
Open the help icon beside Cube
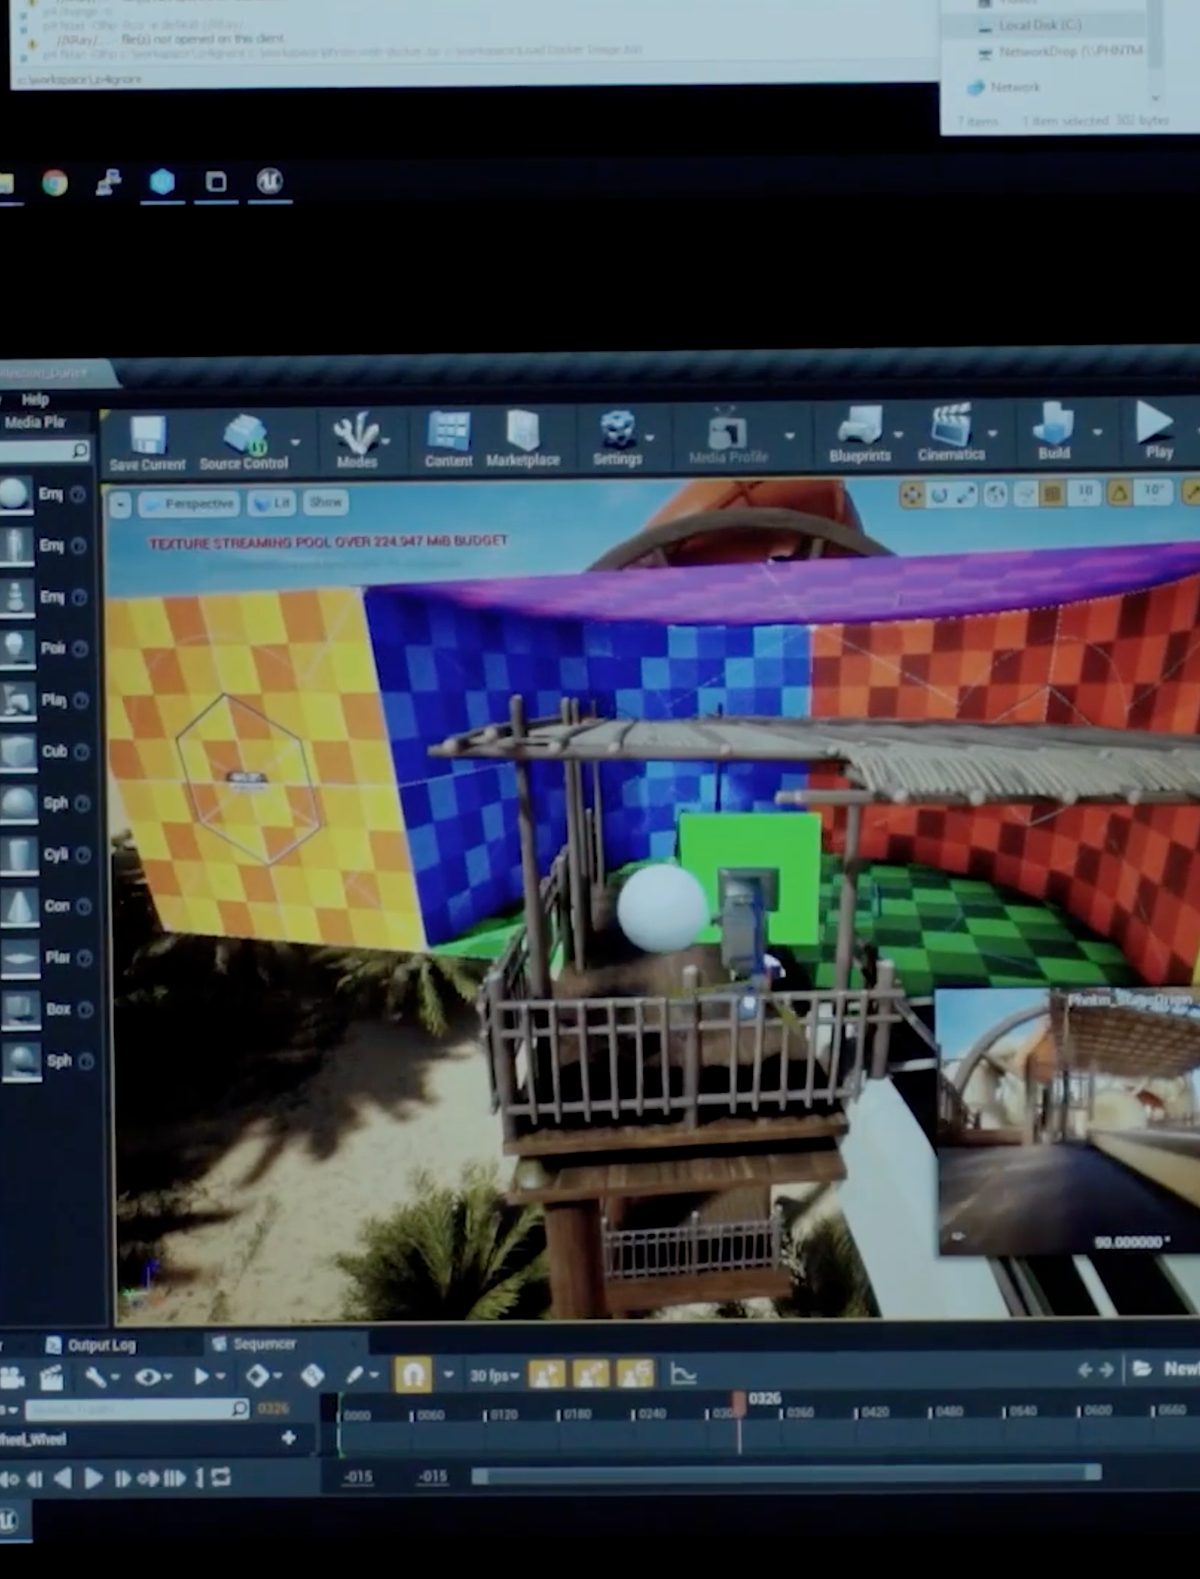(x=81, y=752)
